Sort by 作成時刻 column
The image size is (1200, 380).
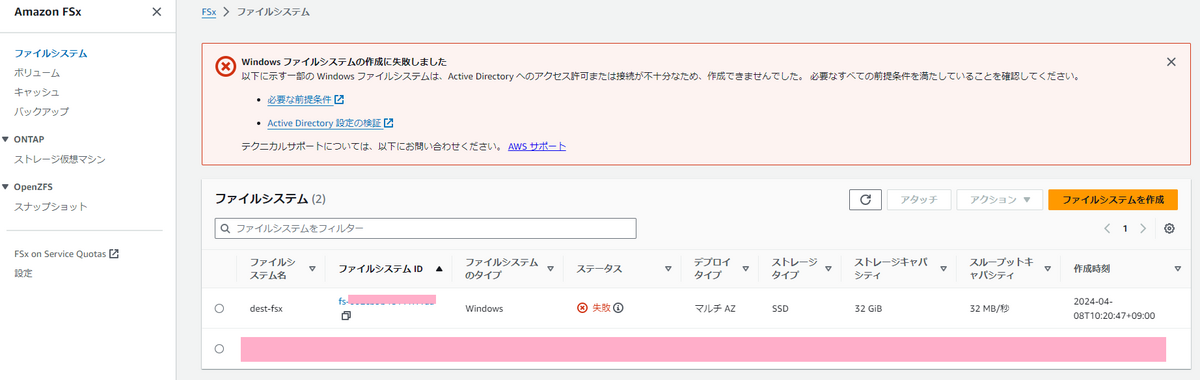pos(1177,269)
